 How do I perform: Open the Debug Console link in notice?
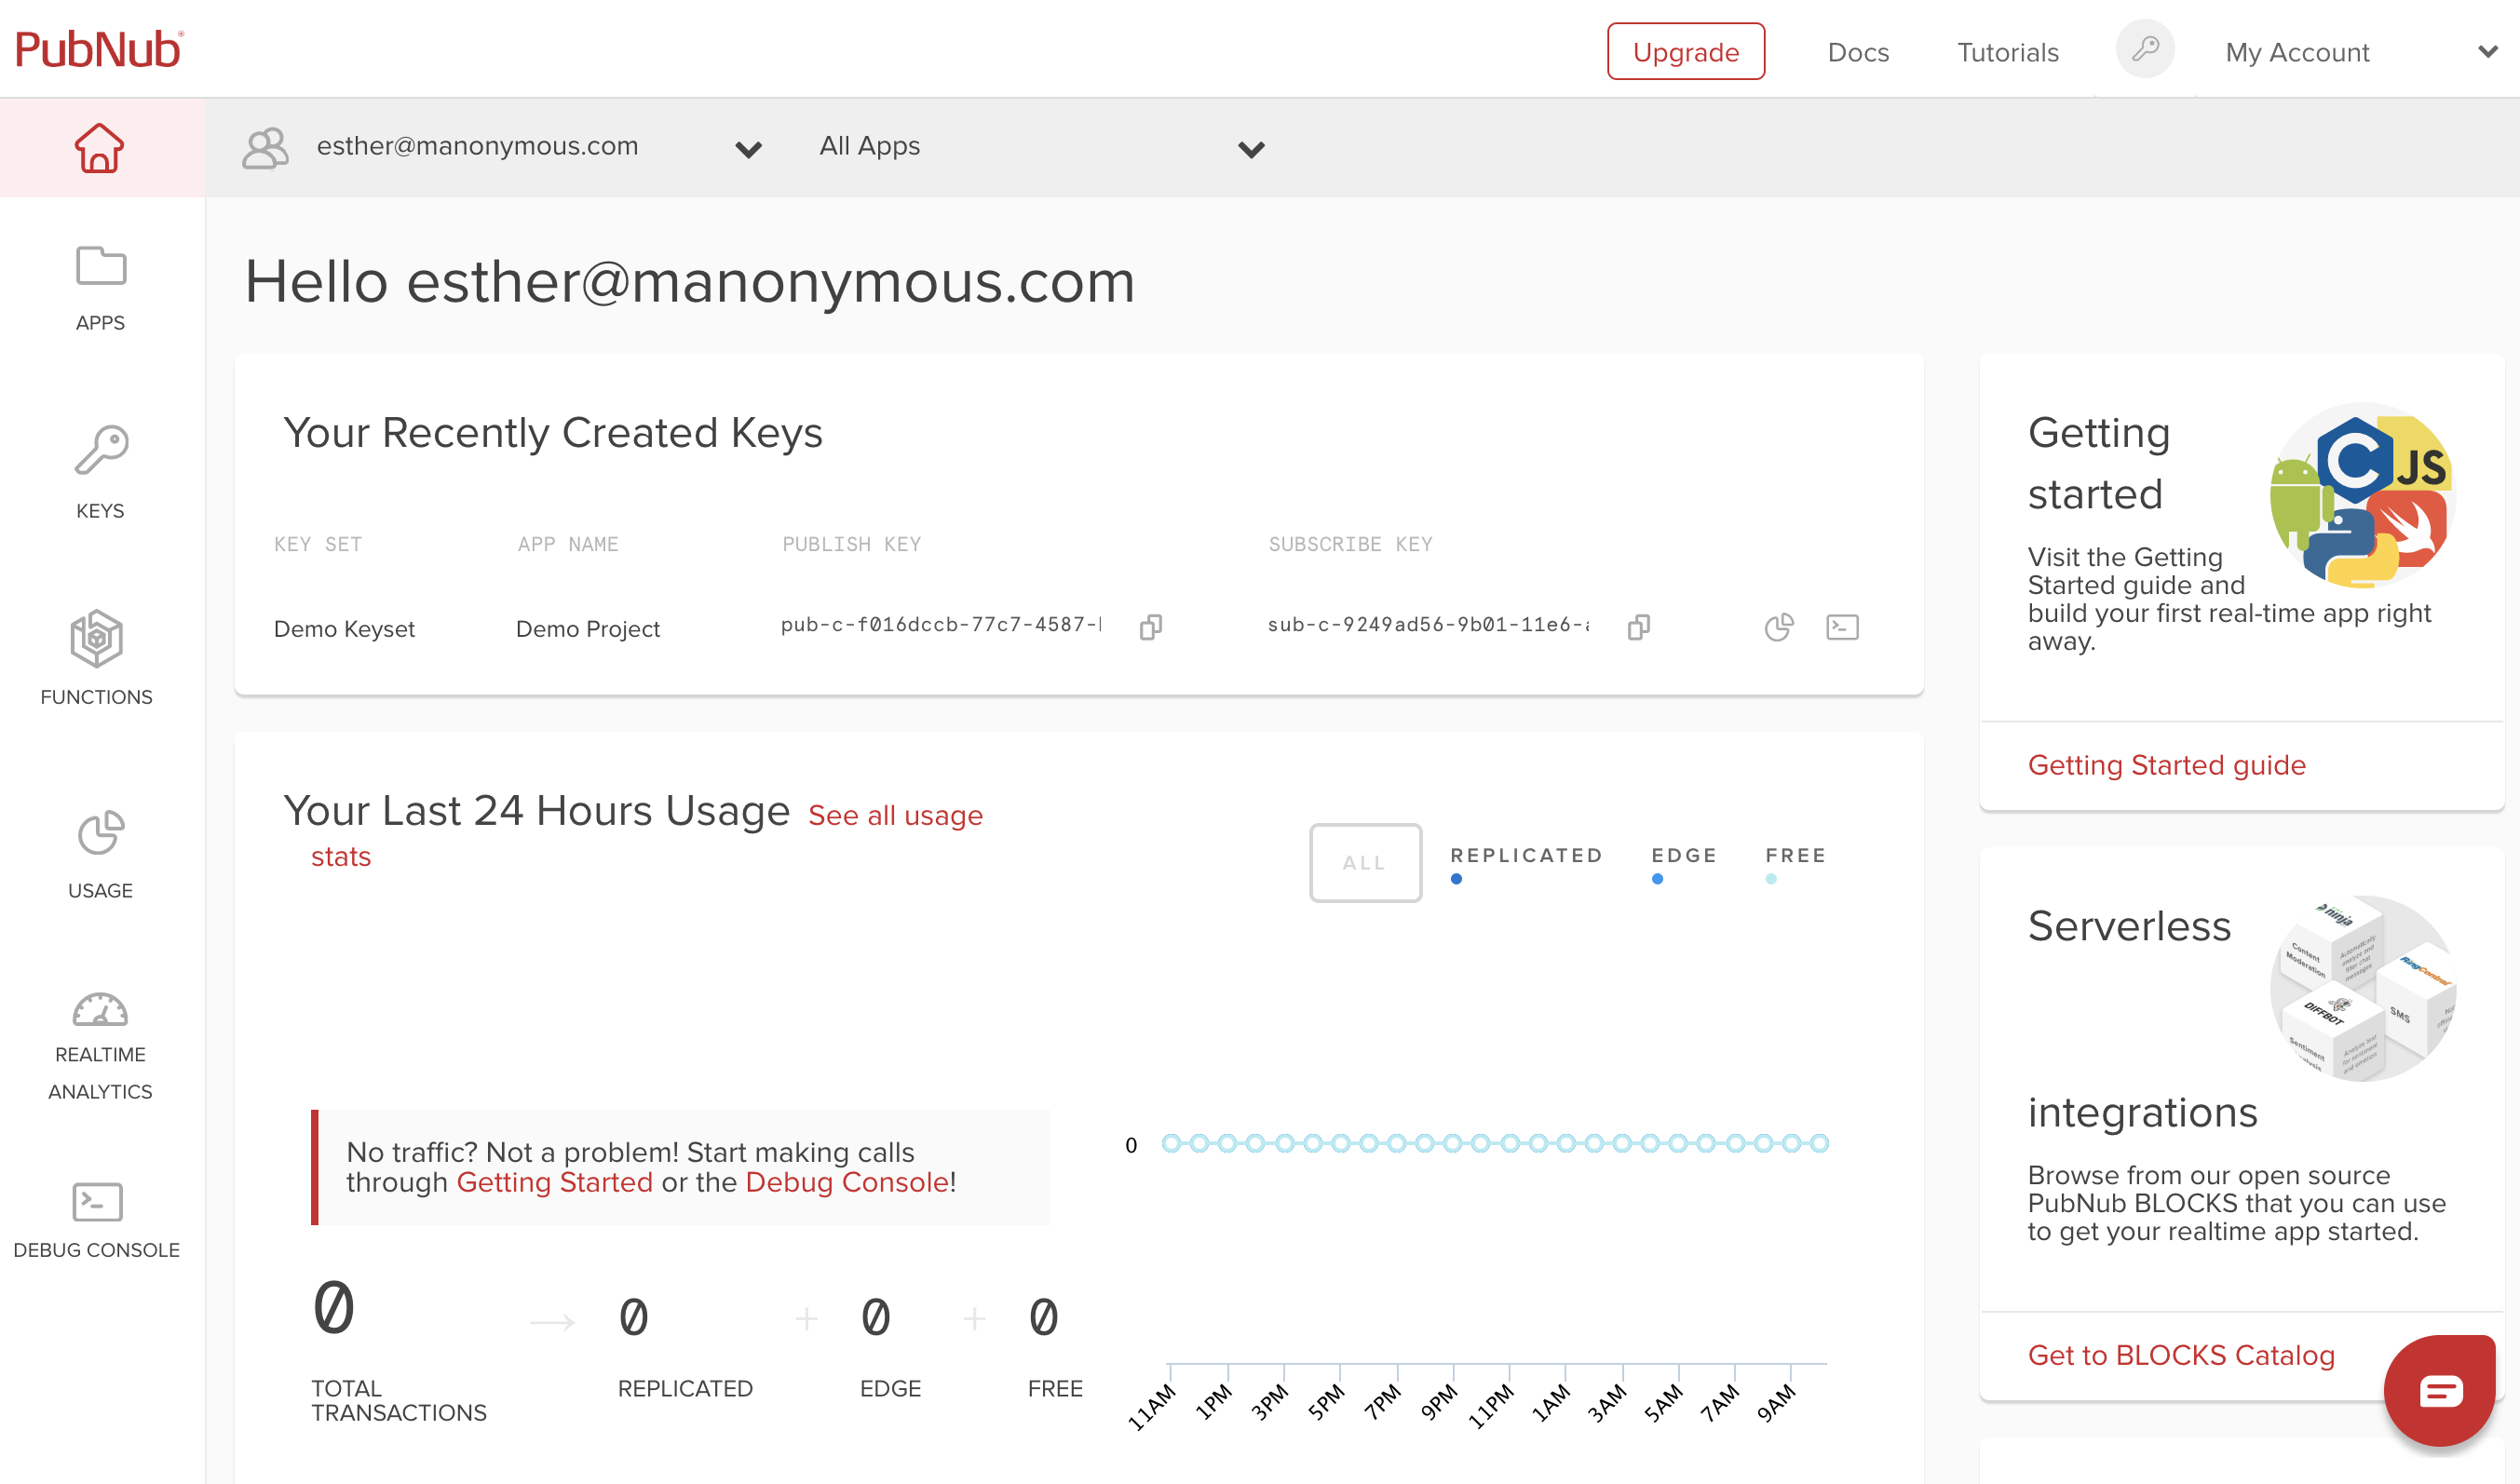tap(846, 1182)
